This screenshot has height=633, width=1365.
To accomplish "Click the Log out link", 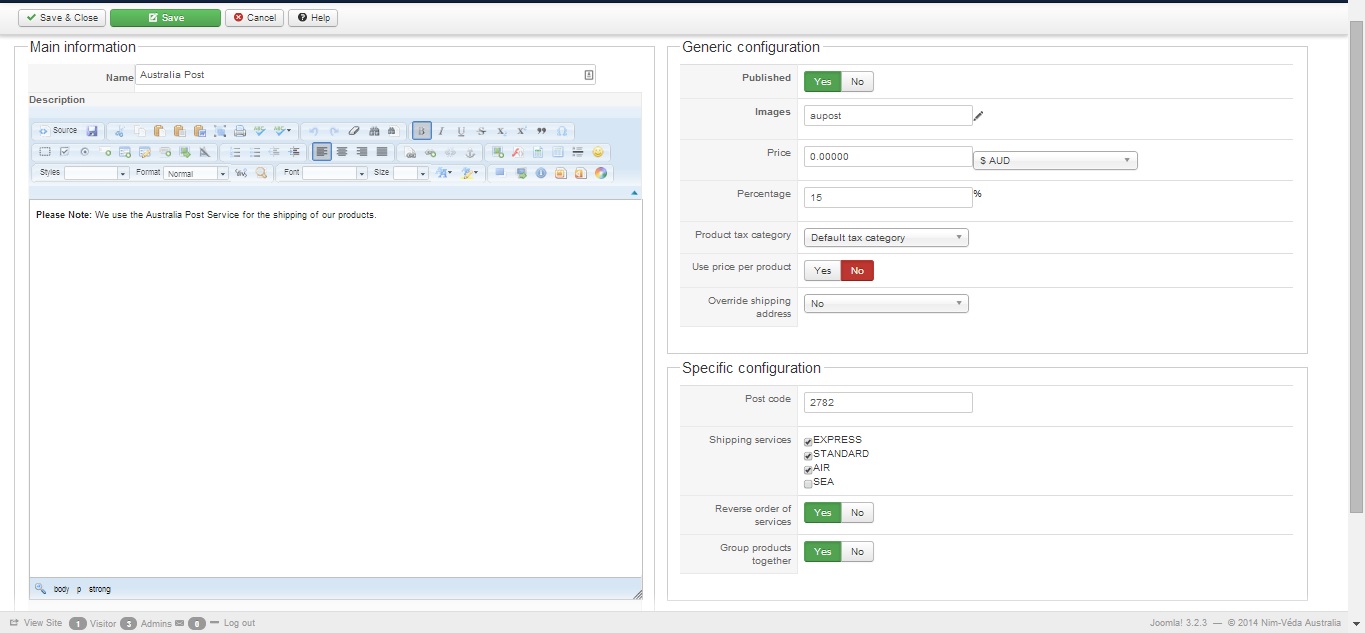I will point(239,623).
